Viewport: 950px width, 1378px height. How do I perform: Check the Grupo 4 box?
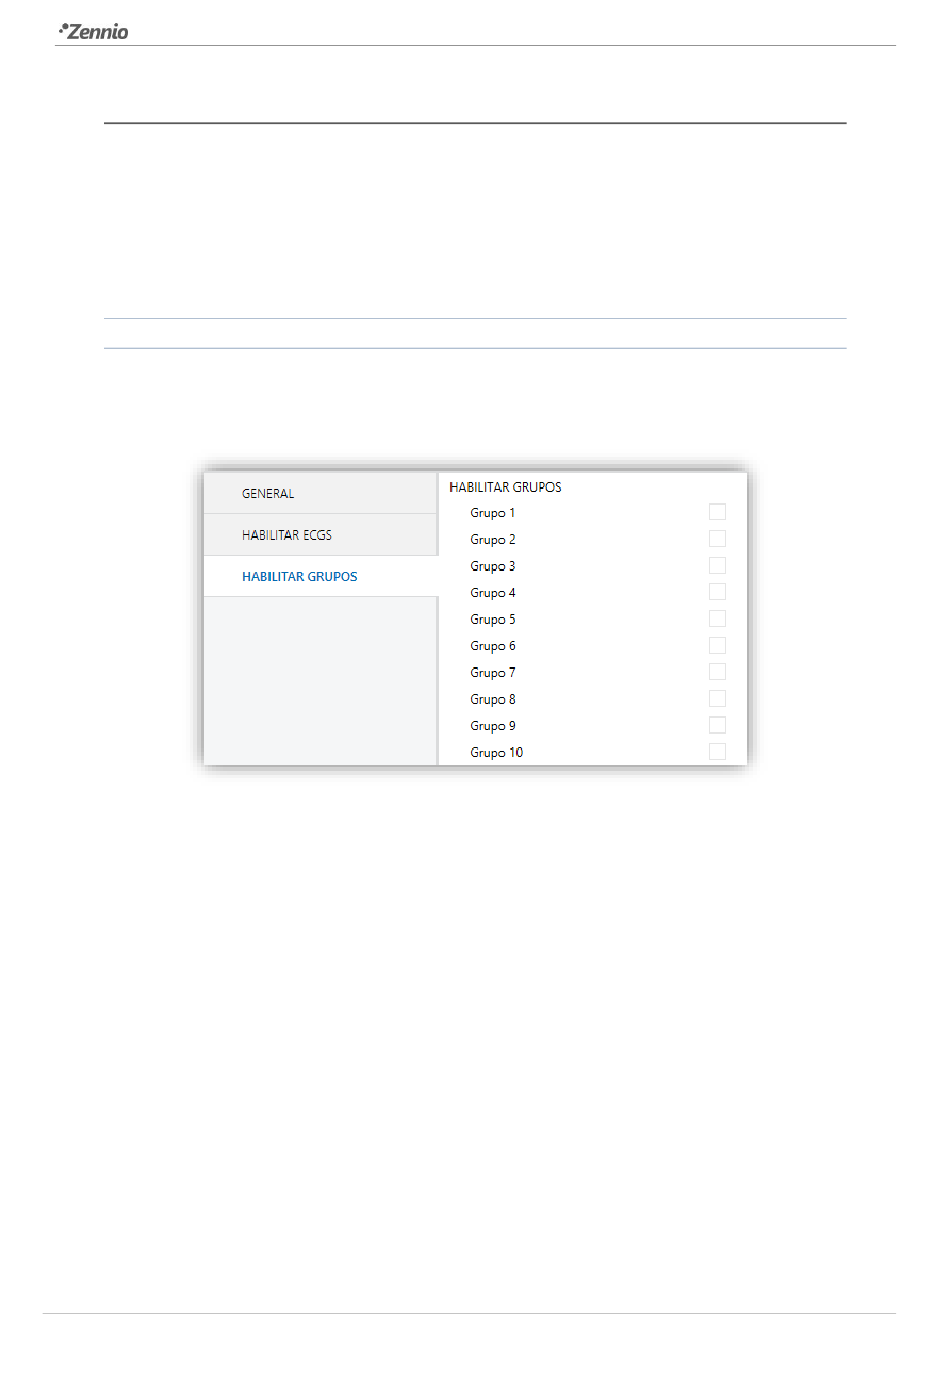[717, 592]
